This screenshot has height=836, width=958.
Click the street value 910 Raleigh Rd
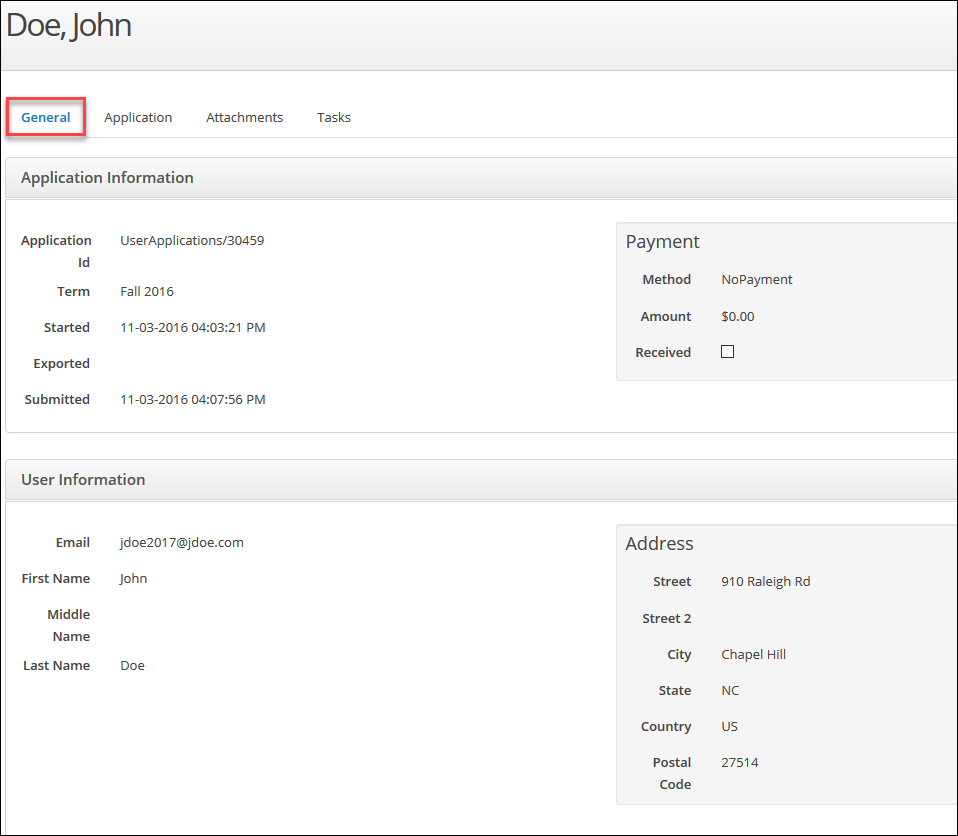[765, 582]
